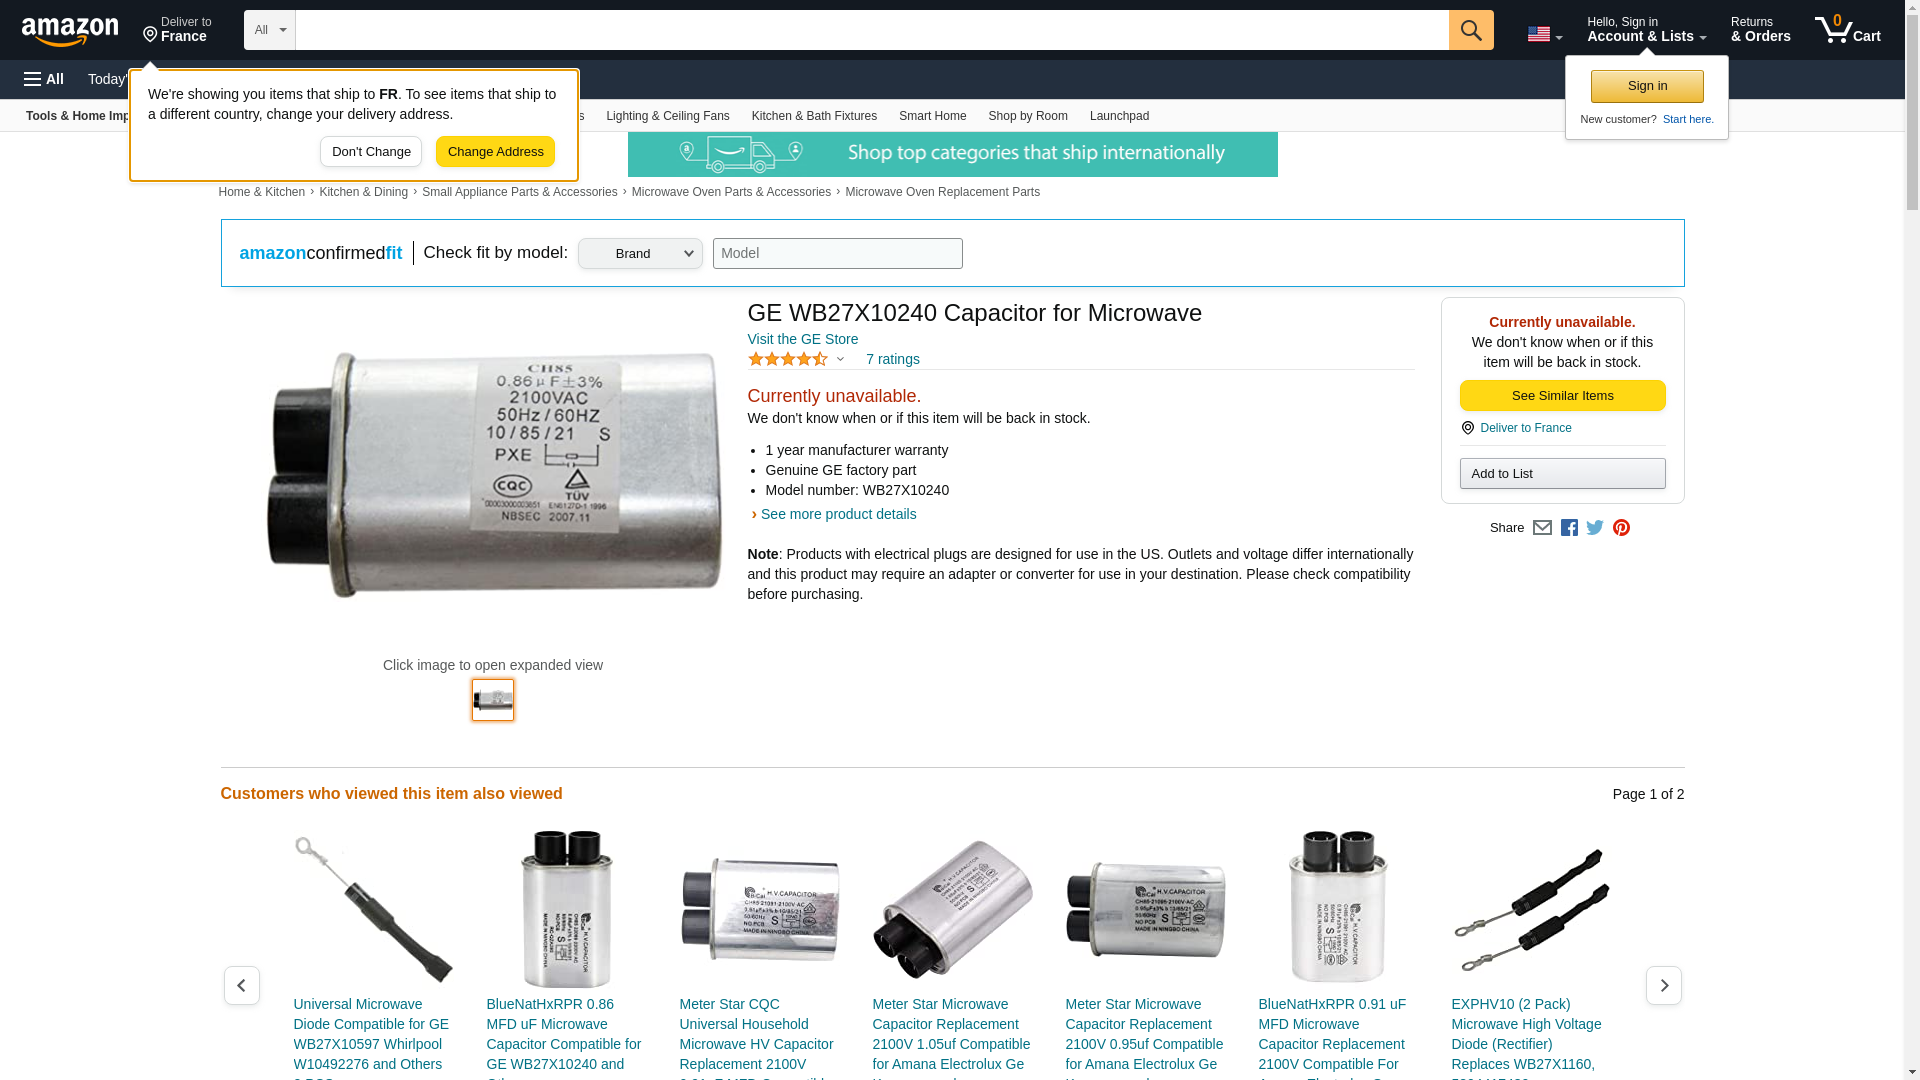Share product on Pinterest icon
The width and height of the screenshot is (1920, 1080).
pyautogui.click(x=1621, y=528)
